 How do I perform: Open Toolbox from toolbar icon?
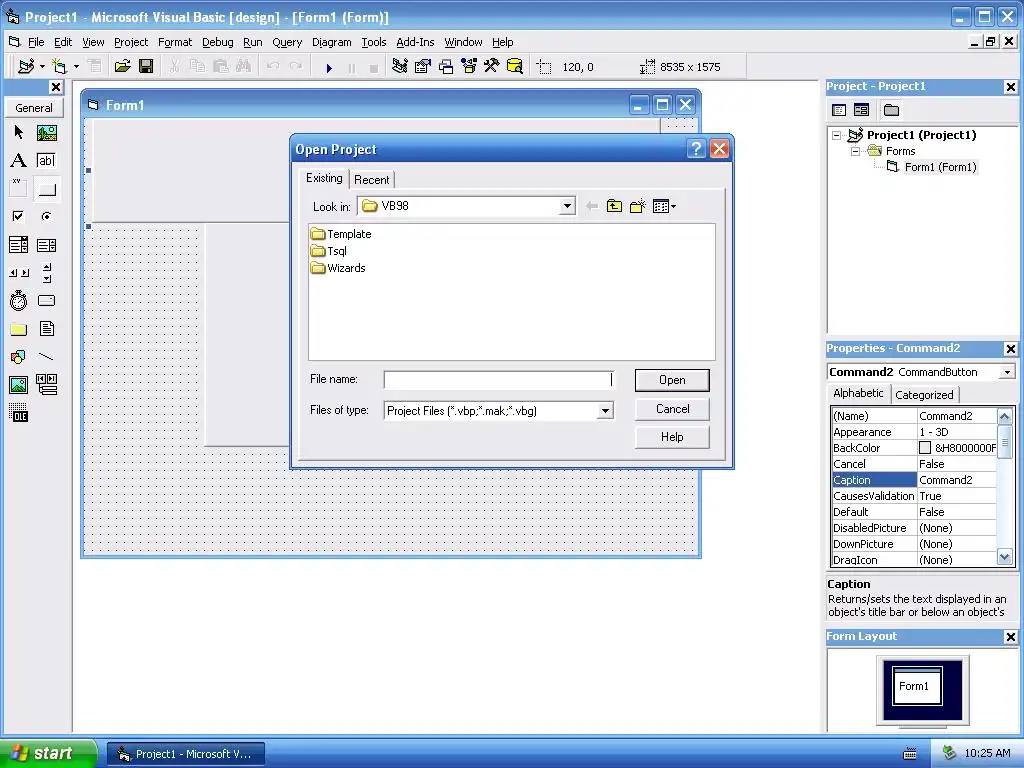pos(491,67)
